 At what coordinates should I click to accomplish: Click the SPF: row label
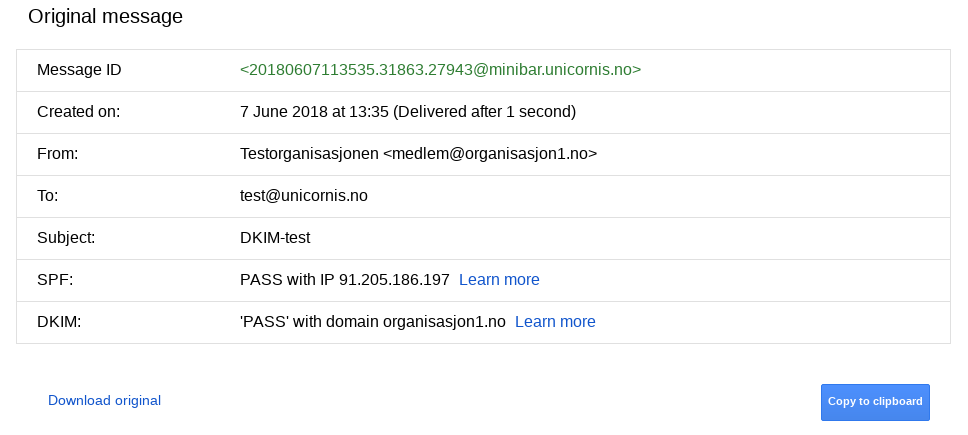click(x=55, y=280)
